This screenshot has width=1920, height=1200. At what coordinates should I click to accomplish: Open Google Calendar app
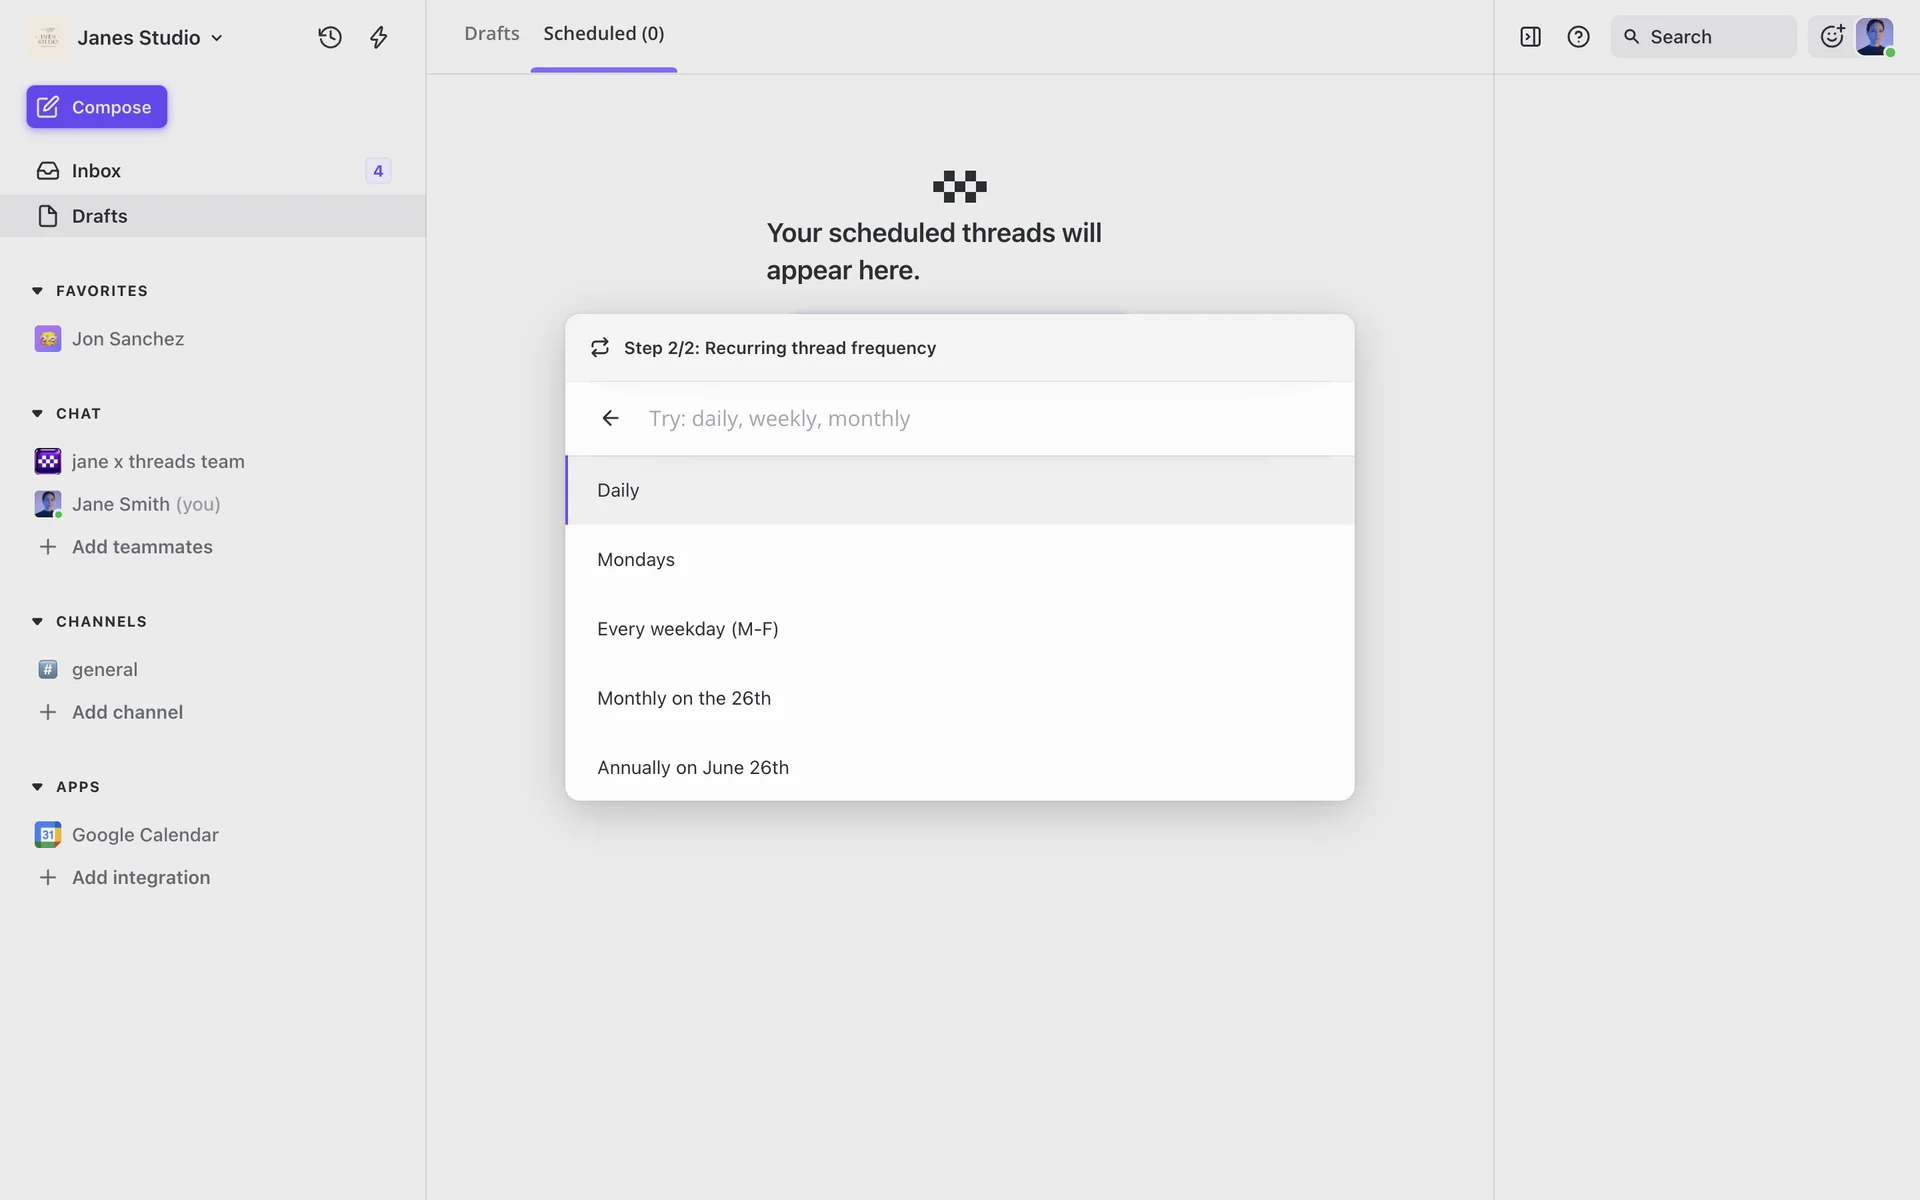pyautogui.click(x=144, y=834)
